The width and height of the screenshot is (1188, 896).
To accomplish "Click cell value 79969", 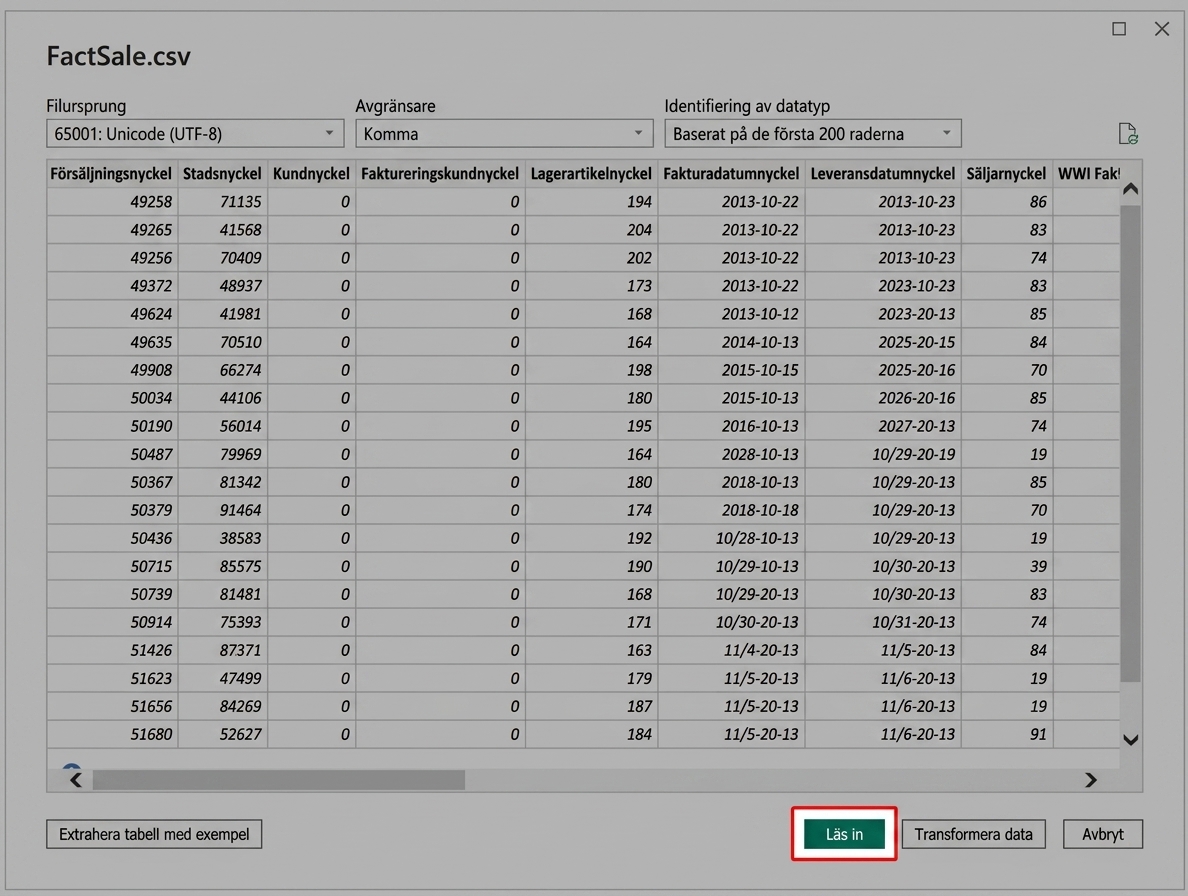I will (241, 454).
